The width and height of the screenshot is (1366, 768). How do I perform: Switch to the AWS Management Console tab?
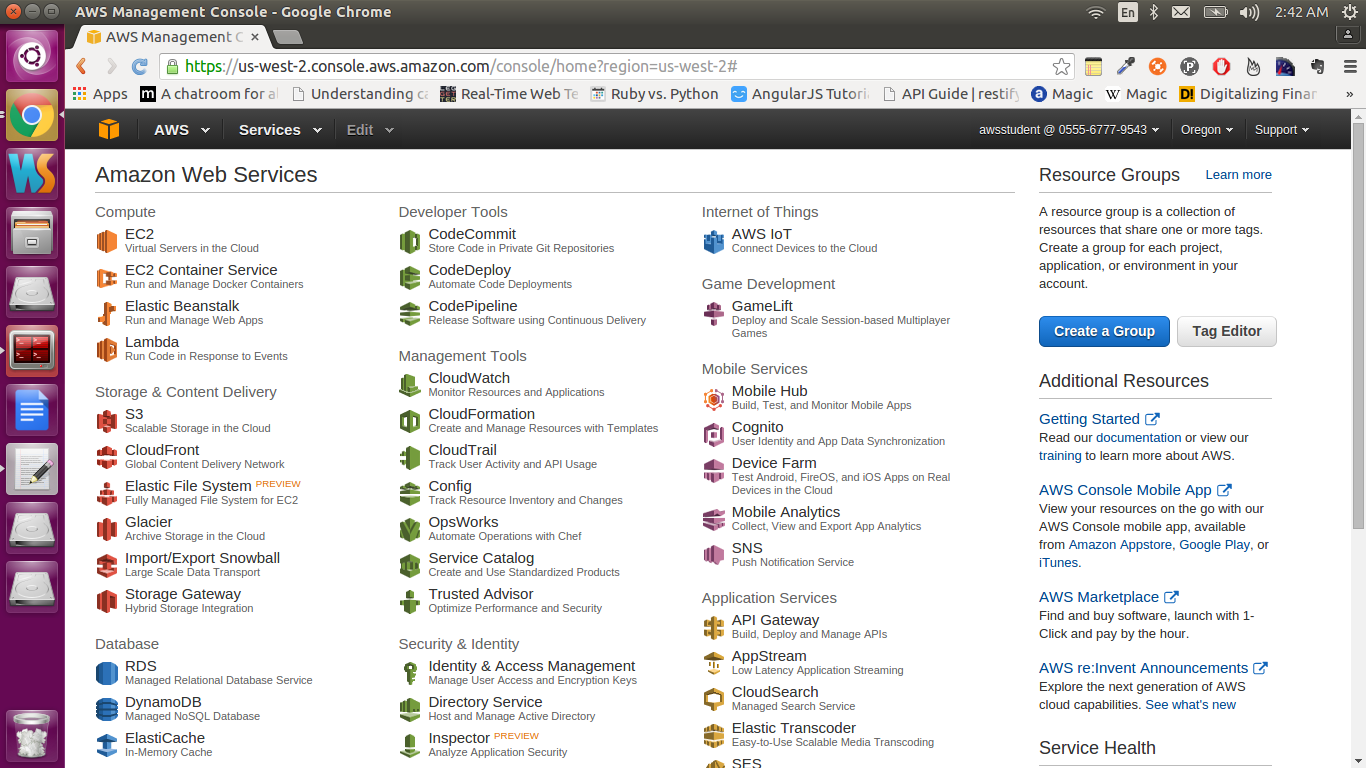tap(170, 35)
